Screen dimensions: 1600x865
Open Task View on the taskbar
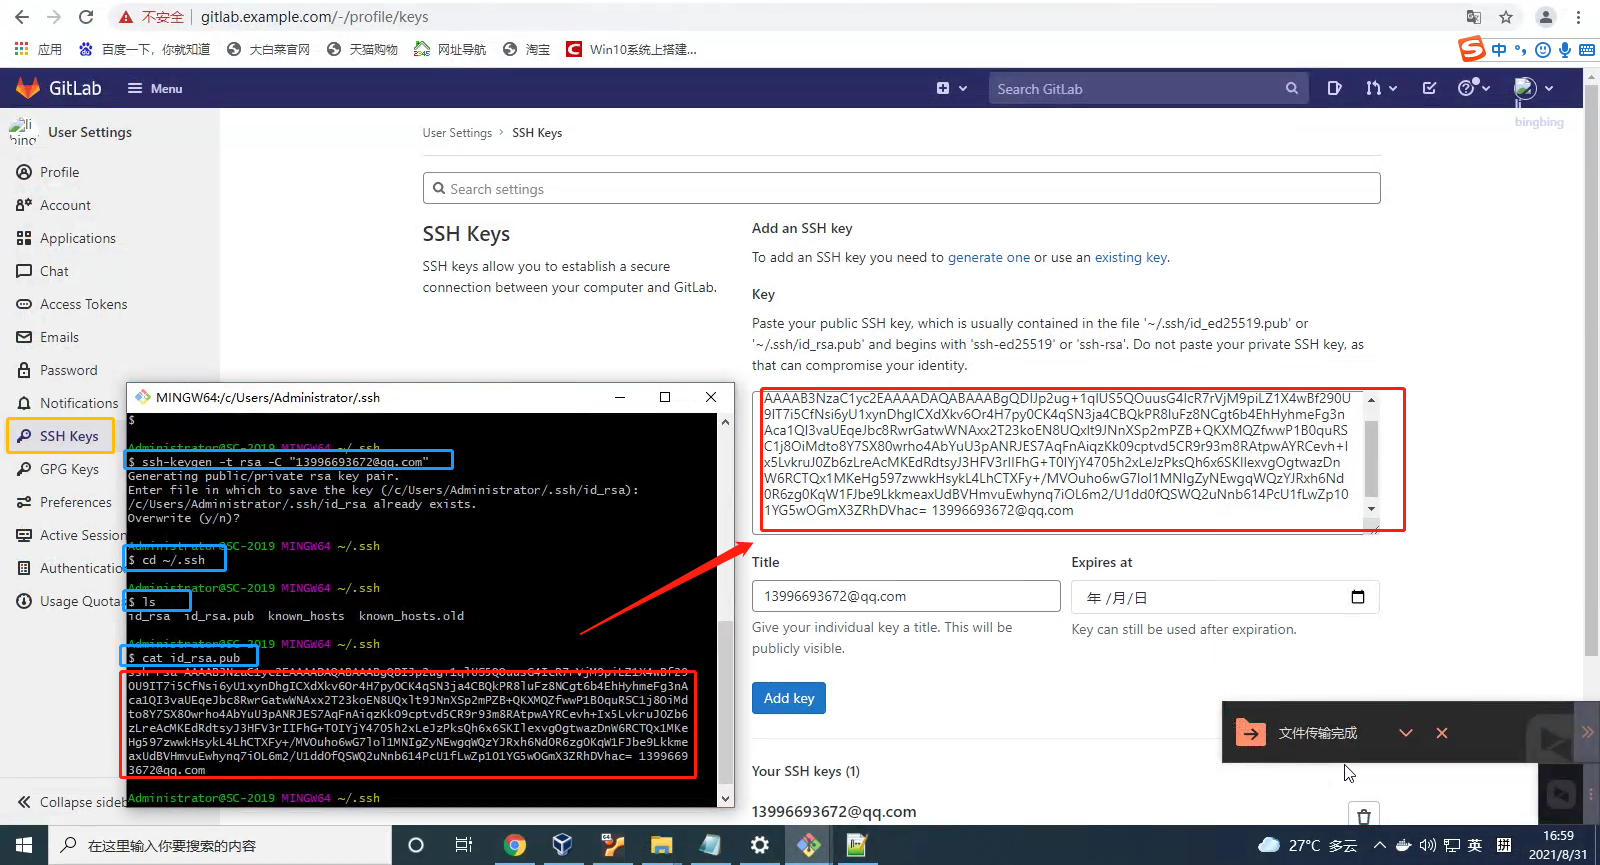click(x=464, y=845)
